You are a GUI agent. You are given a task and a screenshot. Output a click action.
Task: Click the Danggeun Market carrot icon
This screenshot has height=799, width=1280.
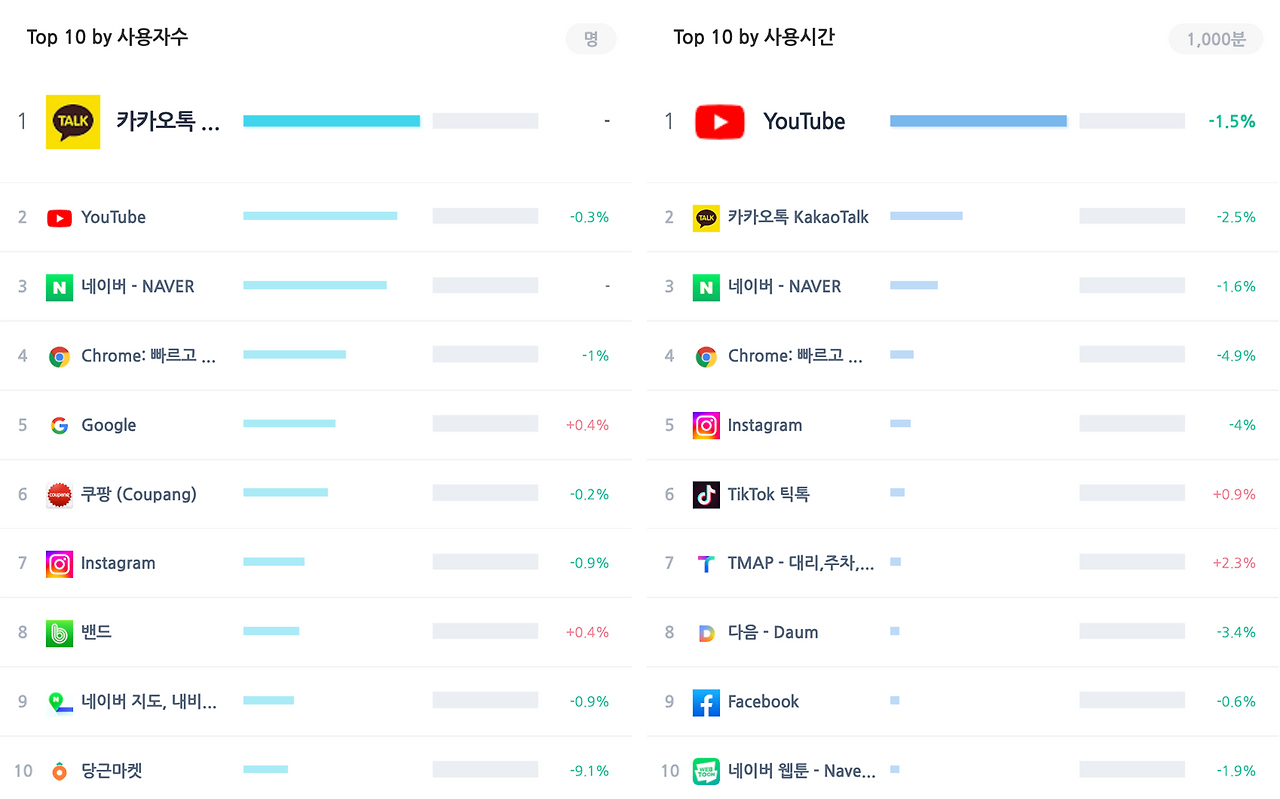pos(59,771)
